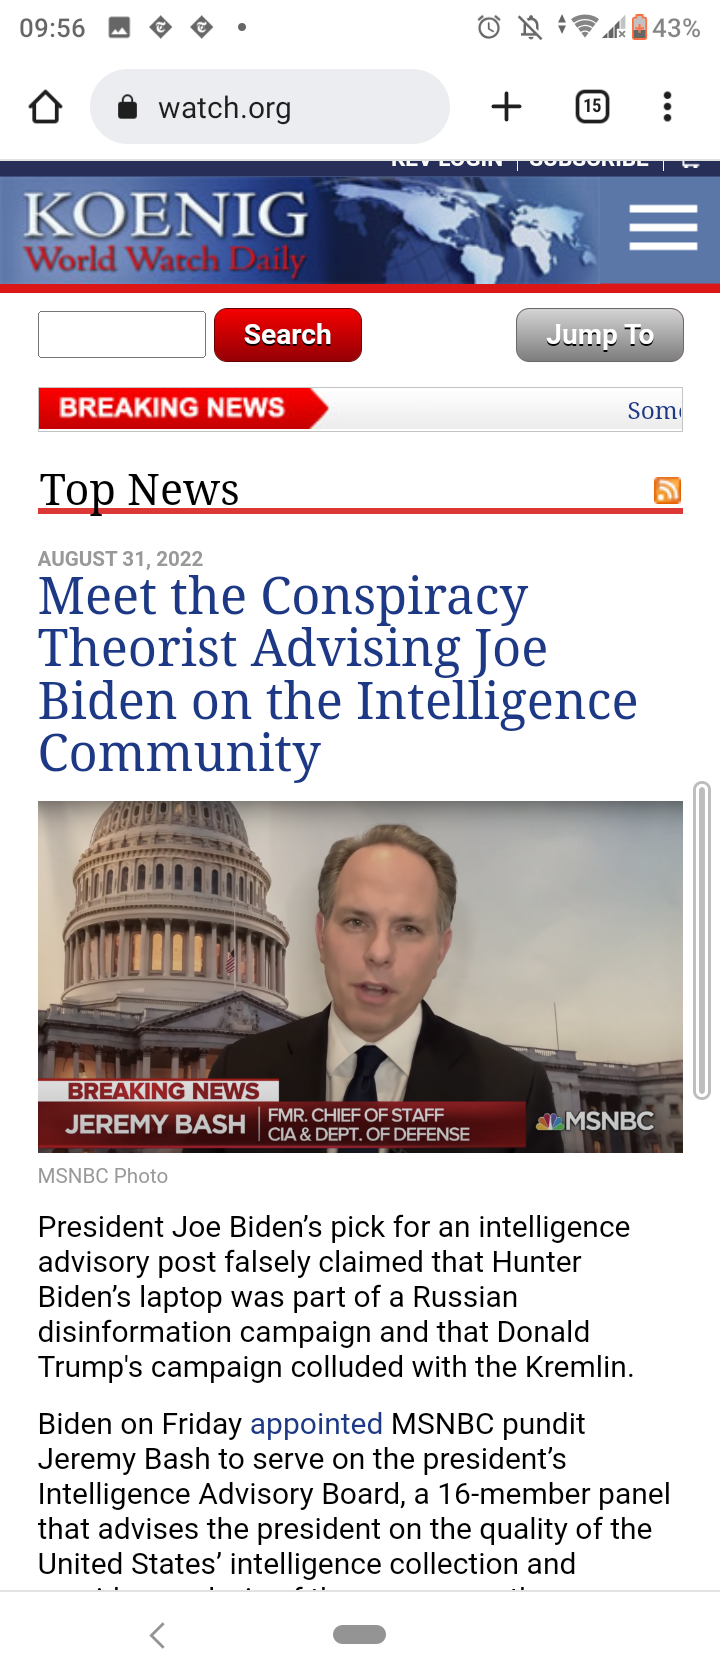Viewport: 720px width, 1680px height.
Task: Follow the 'appointed' hyperlink in the article
Action: [316, 1423]
